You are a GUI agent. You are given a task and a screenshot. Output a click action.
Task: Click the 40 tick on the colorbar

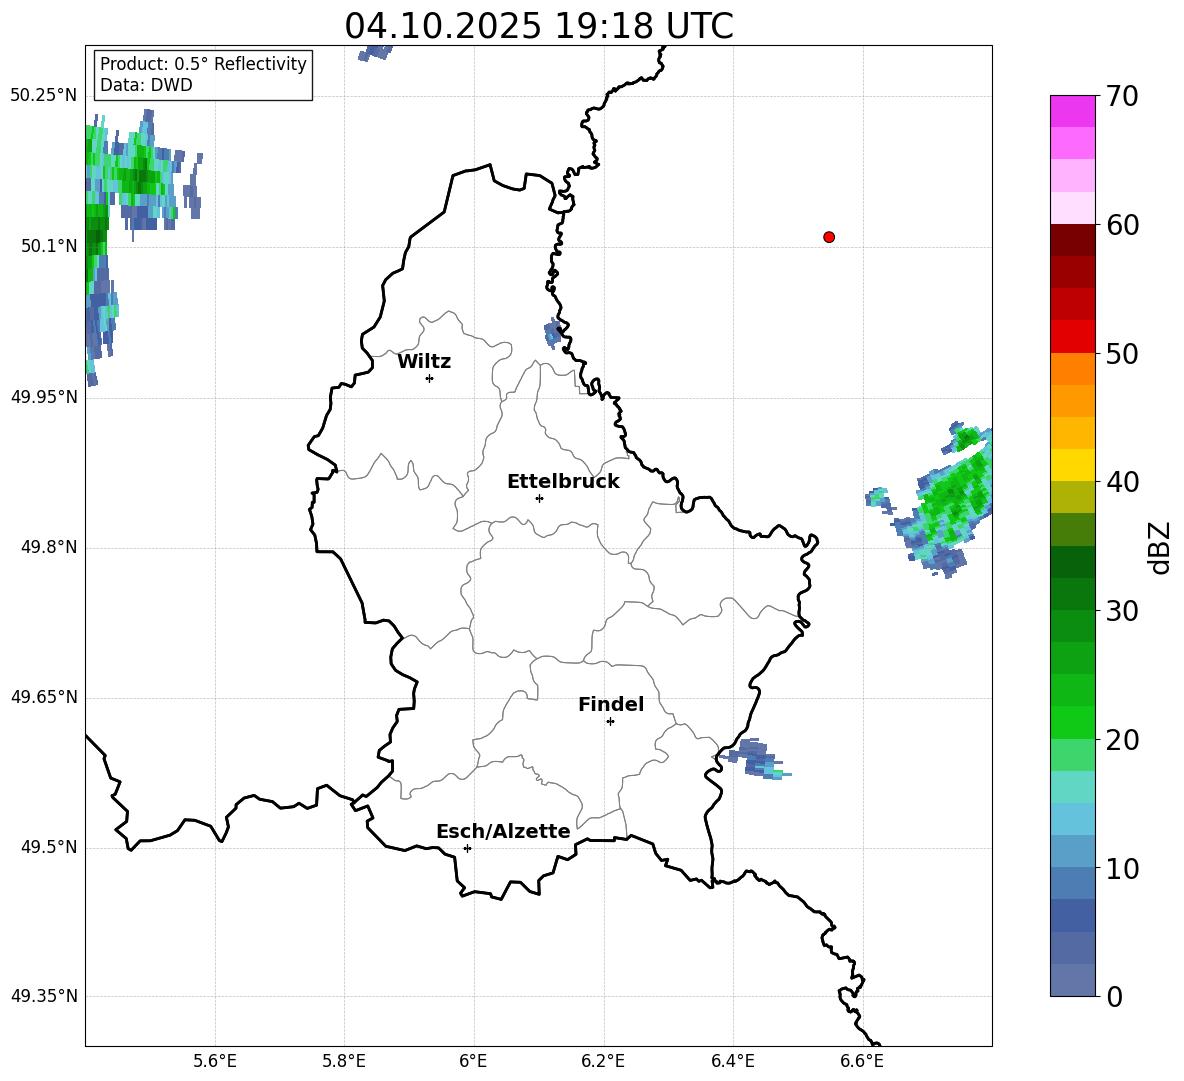(x=1122, y=482)
